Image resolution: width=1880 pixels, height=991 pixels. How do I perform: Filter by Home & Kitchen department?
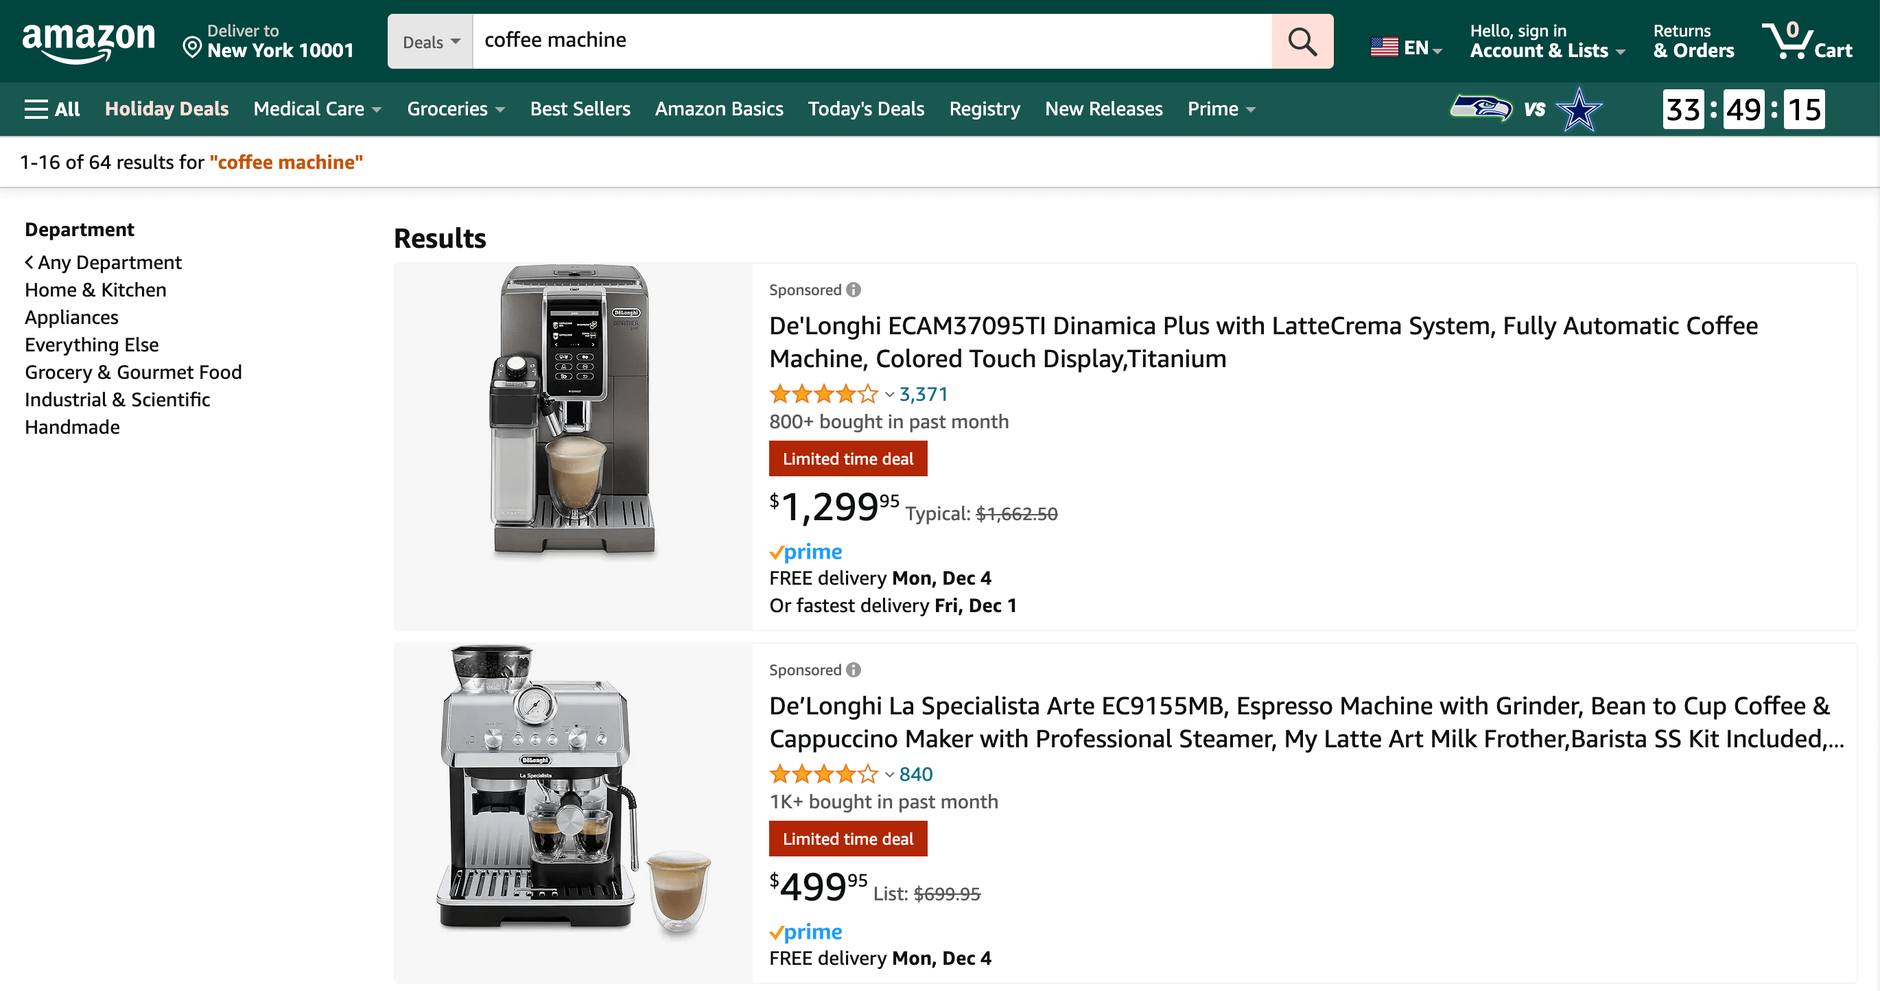click(96, 290)
